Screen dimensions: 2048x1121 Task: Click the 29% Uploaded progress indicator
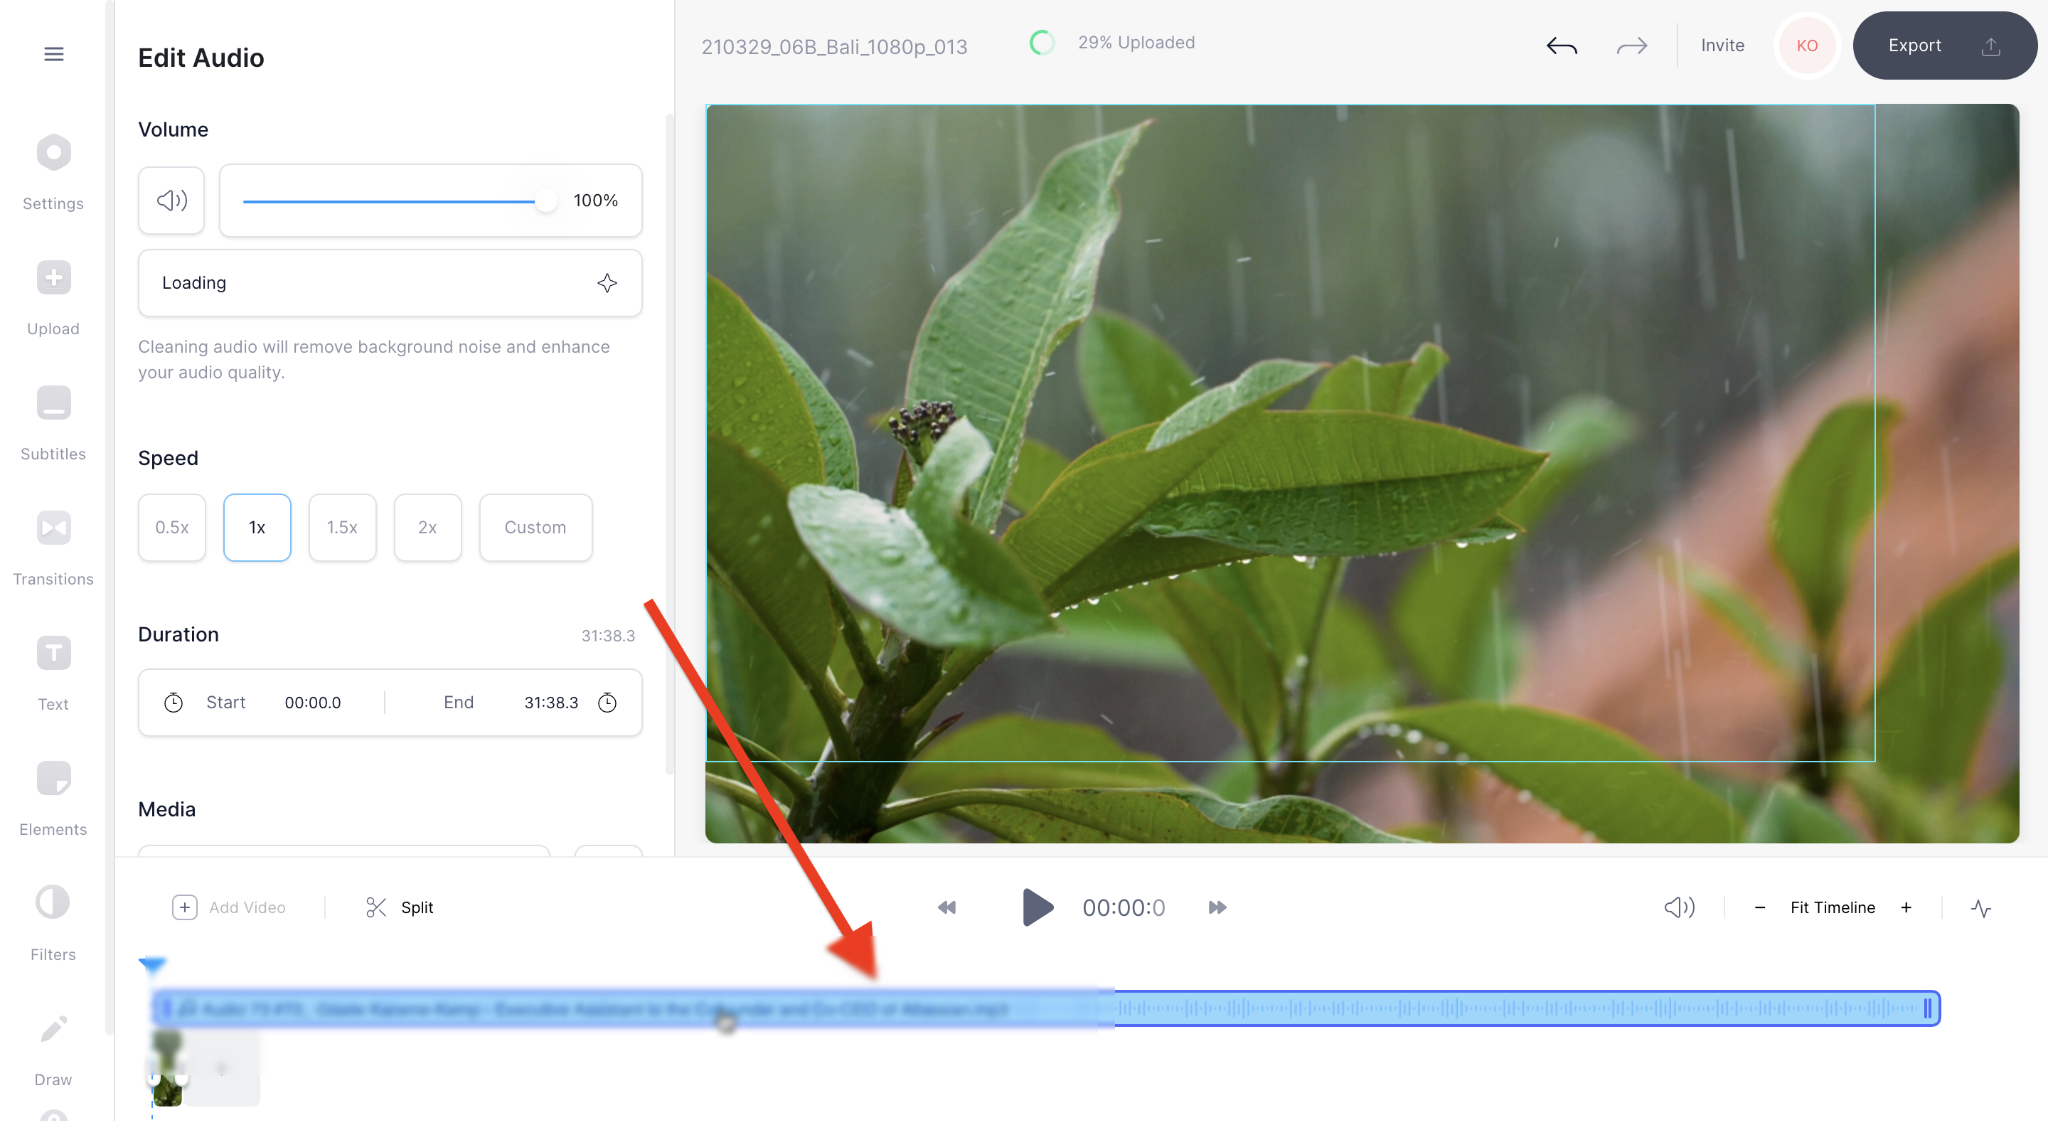[x=1113, y=43]
